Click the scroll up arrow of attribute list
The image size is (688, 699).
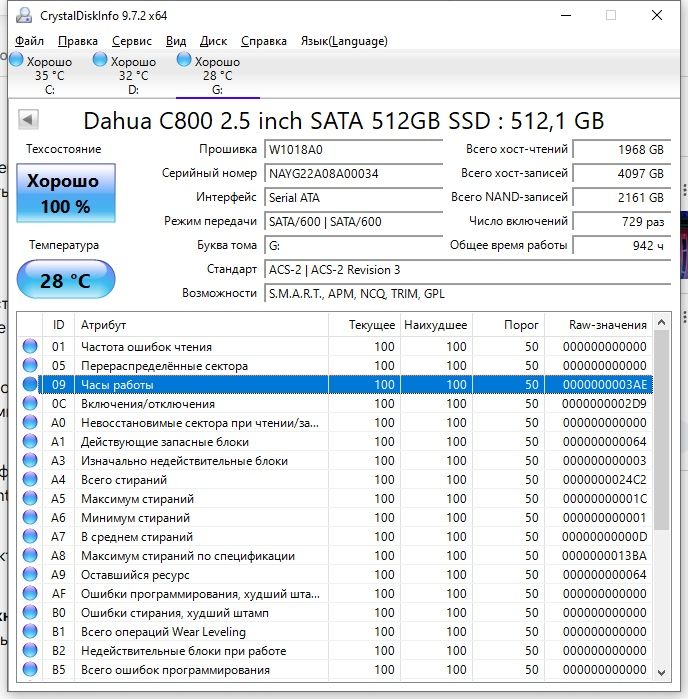point(662,322)
